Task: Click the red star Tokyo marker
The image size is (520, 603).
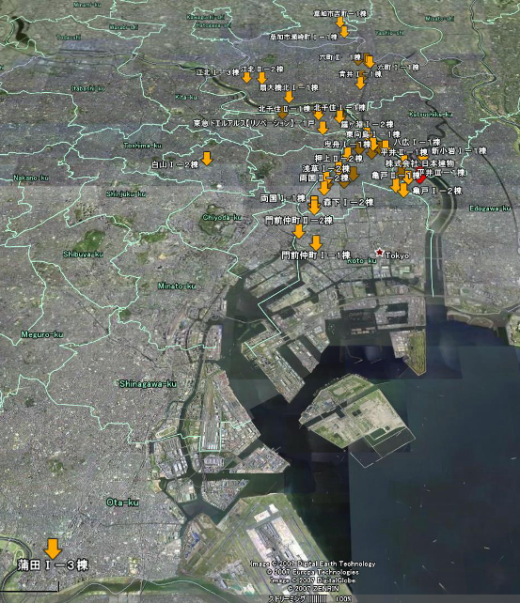Action: [380, 252]
